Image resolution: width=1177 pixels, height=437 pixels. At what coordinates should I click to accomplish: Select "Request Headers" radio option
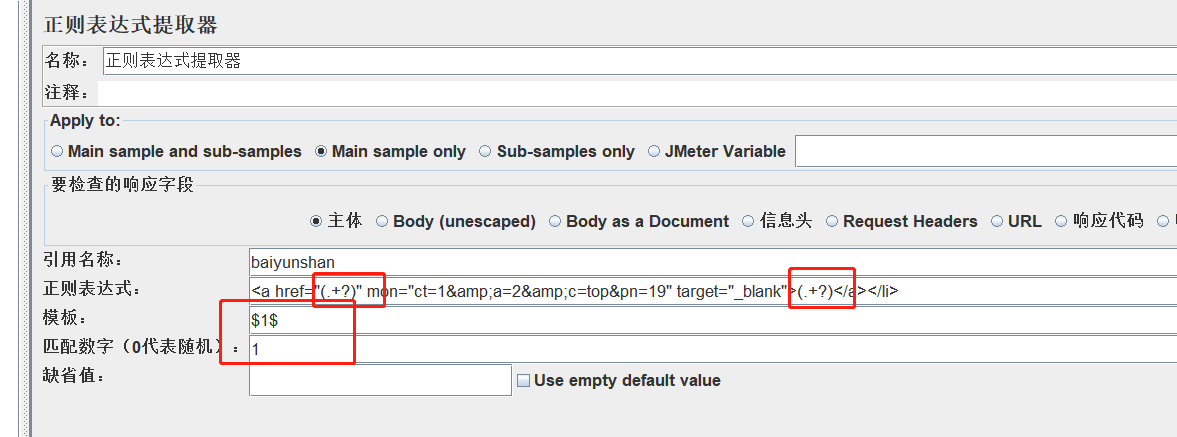[x=832, y=222]
